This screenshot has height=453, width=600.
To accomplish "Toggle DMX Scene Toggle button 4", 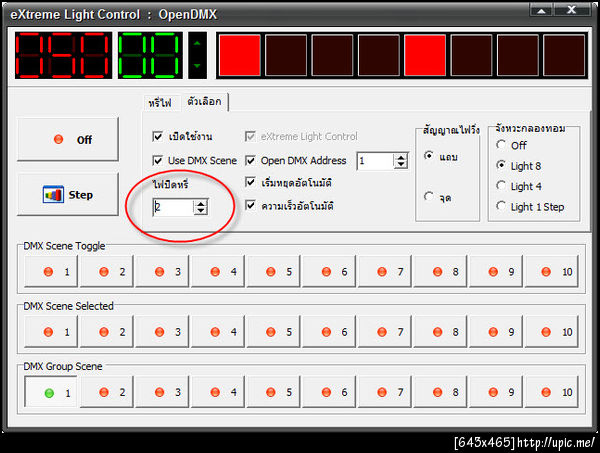I will [218, 272].
